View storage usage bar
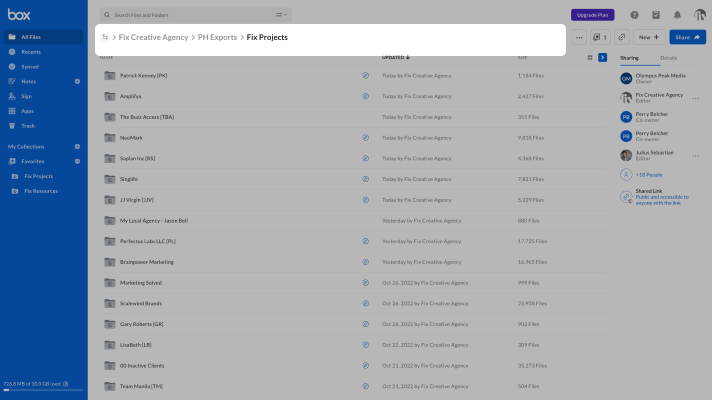The height and width of the screenshot is (400, 712). pyautogui.click(x=43, y=390)
